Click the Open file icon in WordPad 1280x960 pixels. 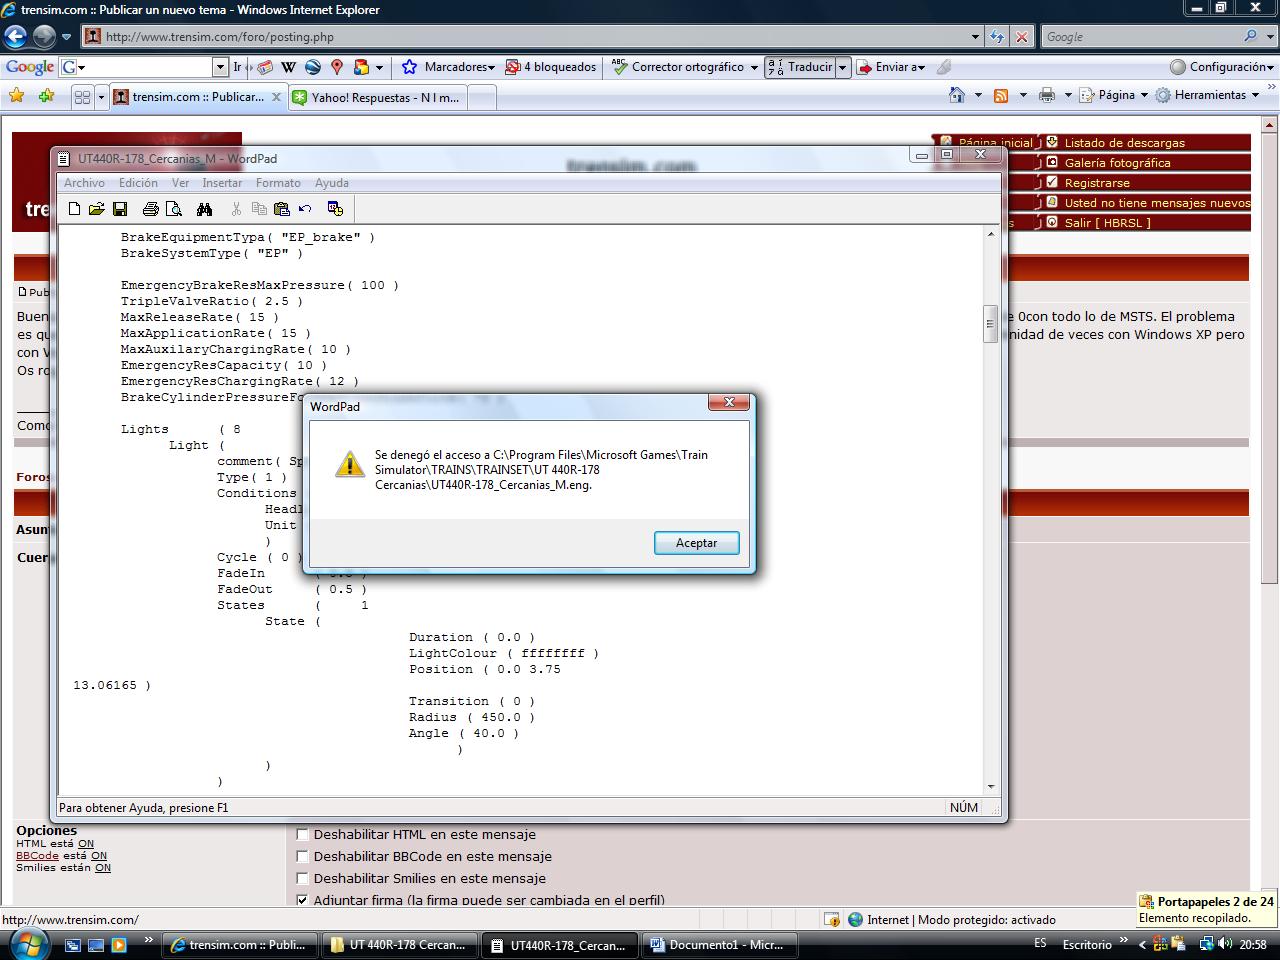(96, 209)
